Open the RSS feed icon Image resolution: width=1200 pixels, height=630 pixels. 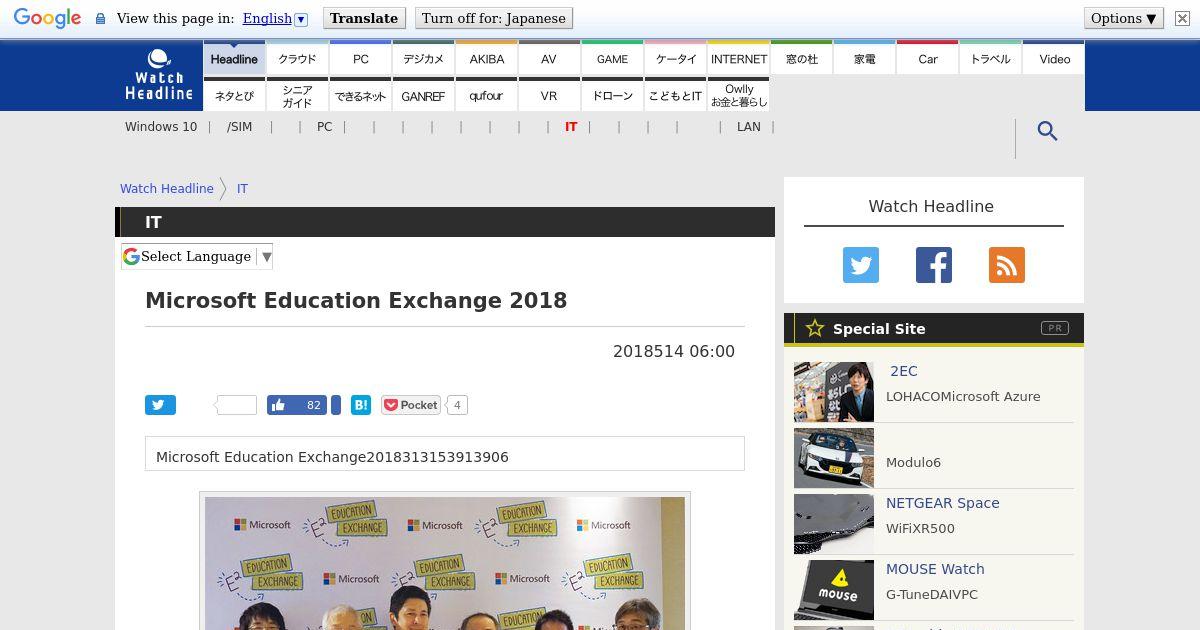coord(1006,265)
